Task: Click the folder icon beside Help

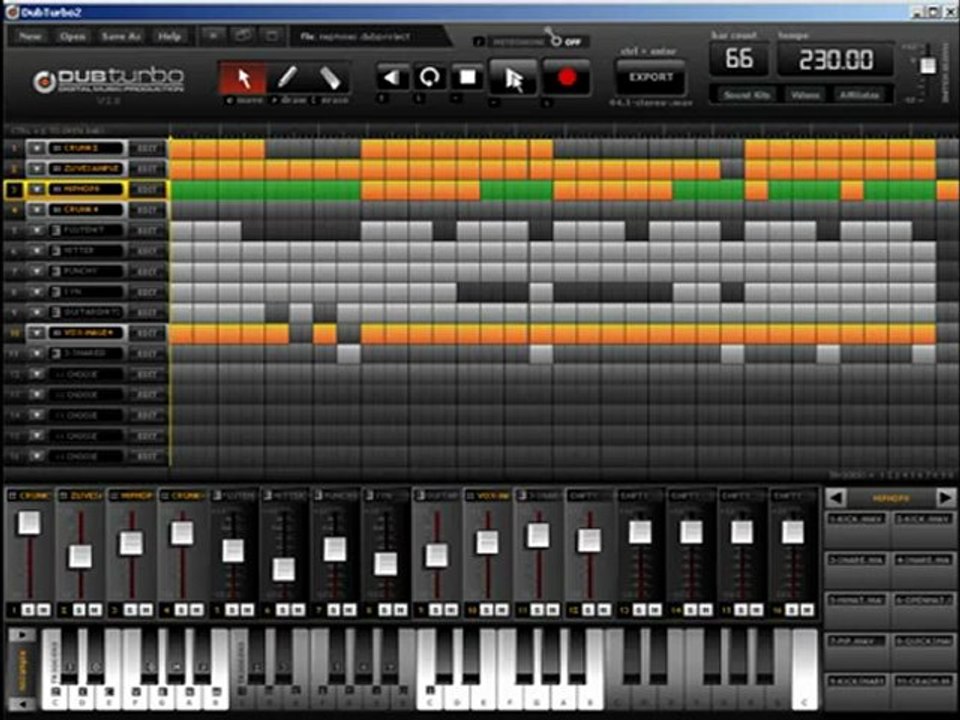Action: click(243, 36)
